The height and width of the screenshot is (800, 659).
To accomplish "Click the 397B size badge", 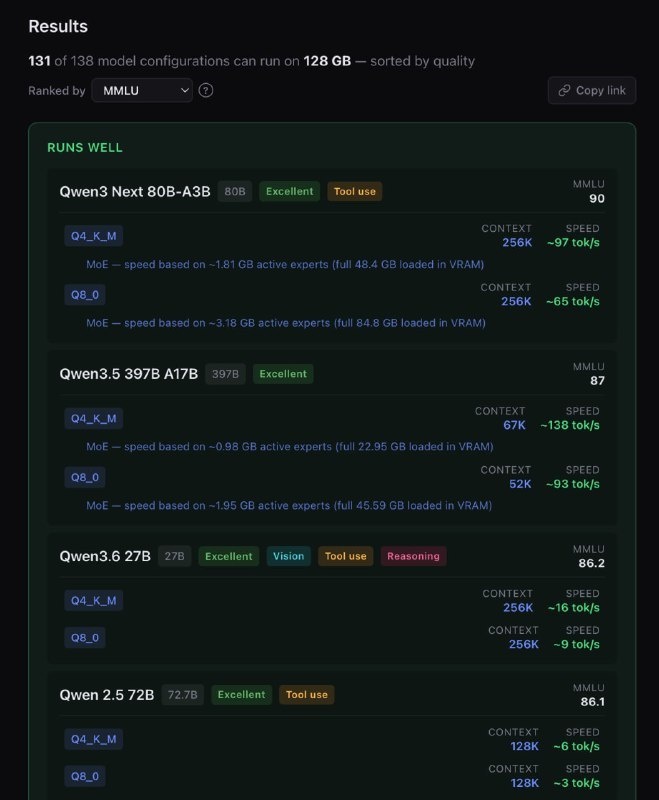I will point(225,374).
